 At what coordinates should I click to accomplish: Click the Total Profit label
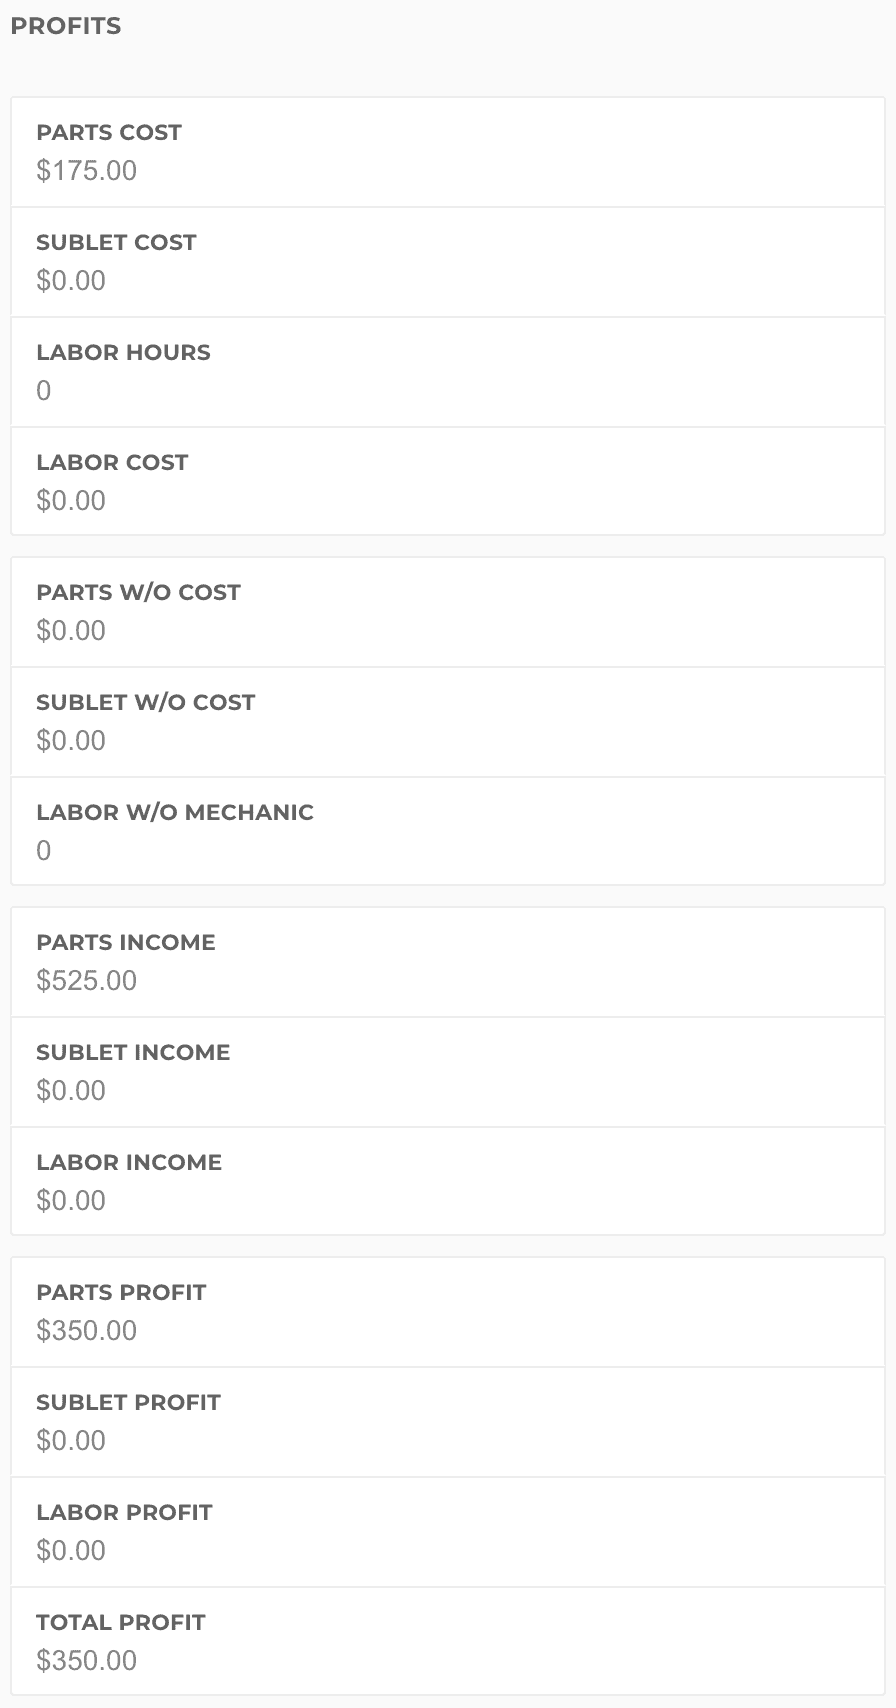[120, 1623]
